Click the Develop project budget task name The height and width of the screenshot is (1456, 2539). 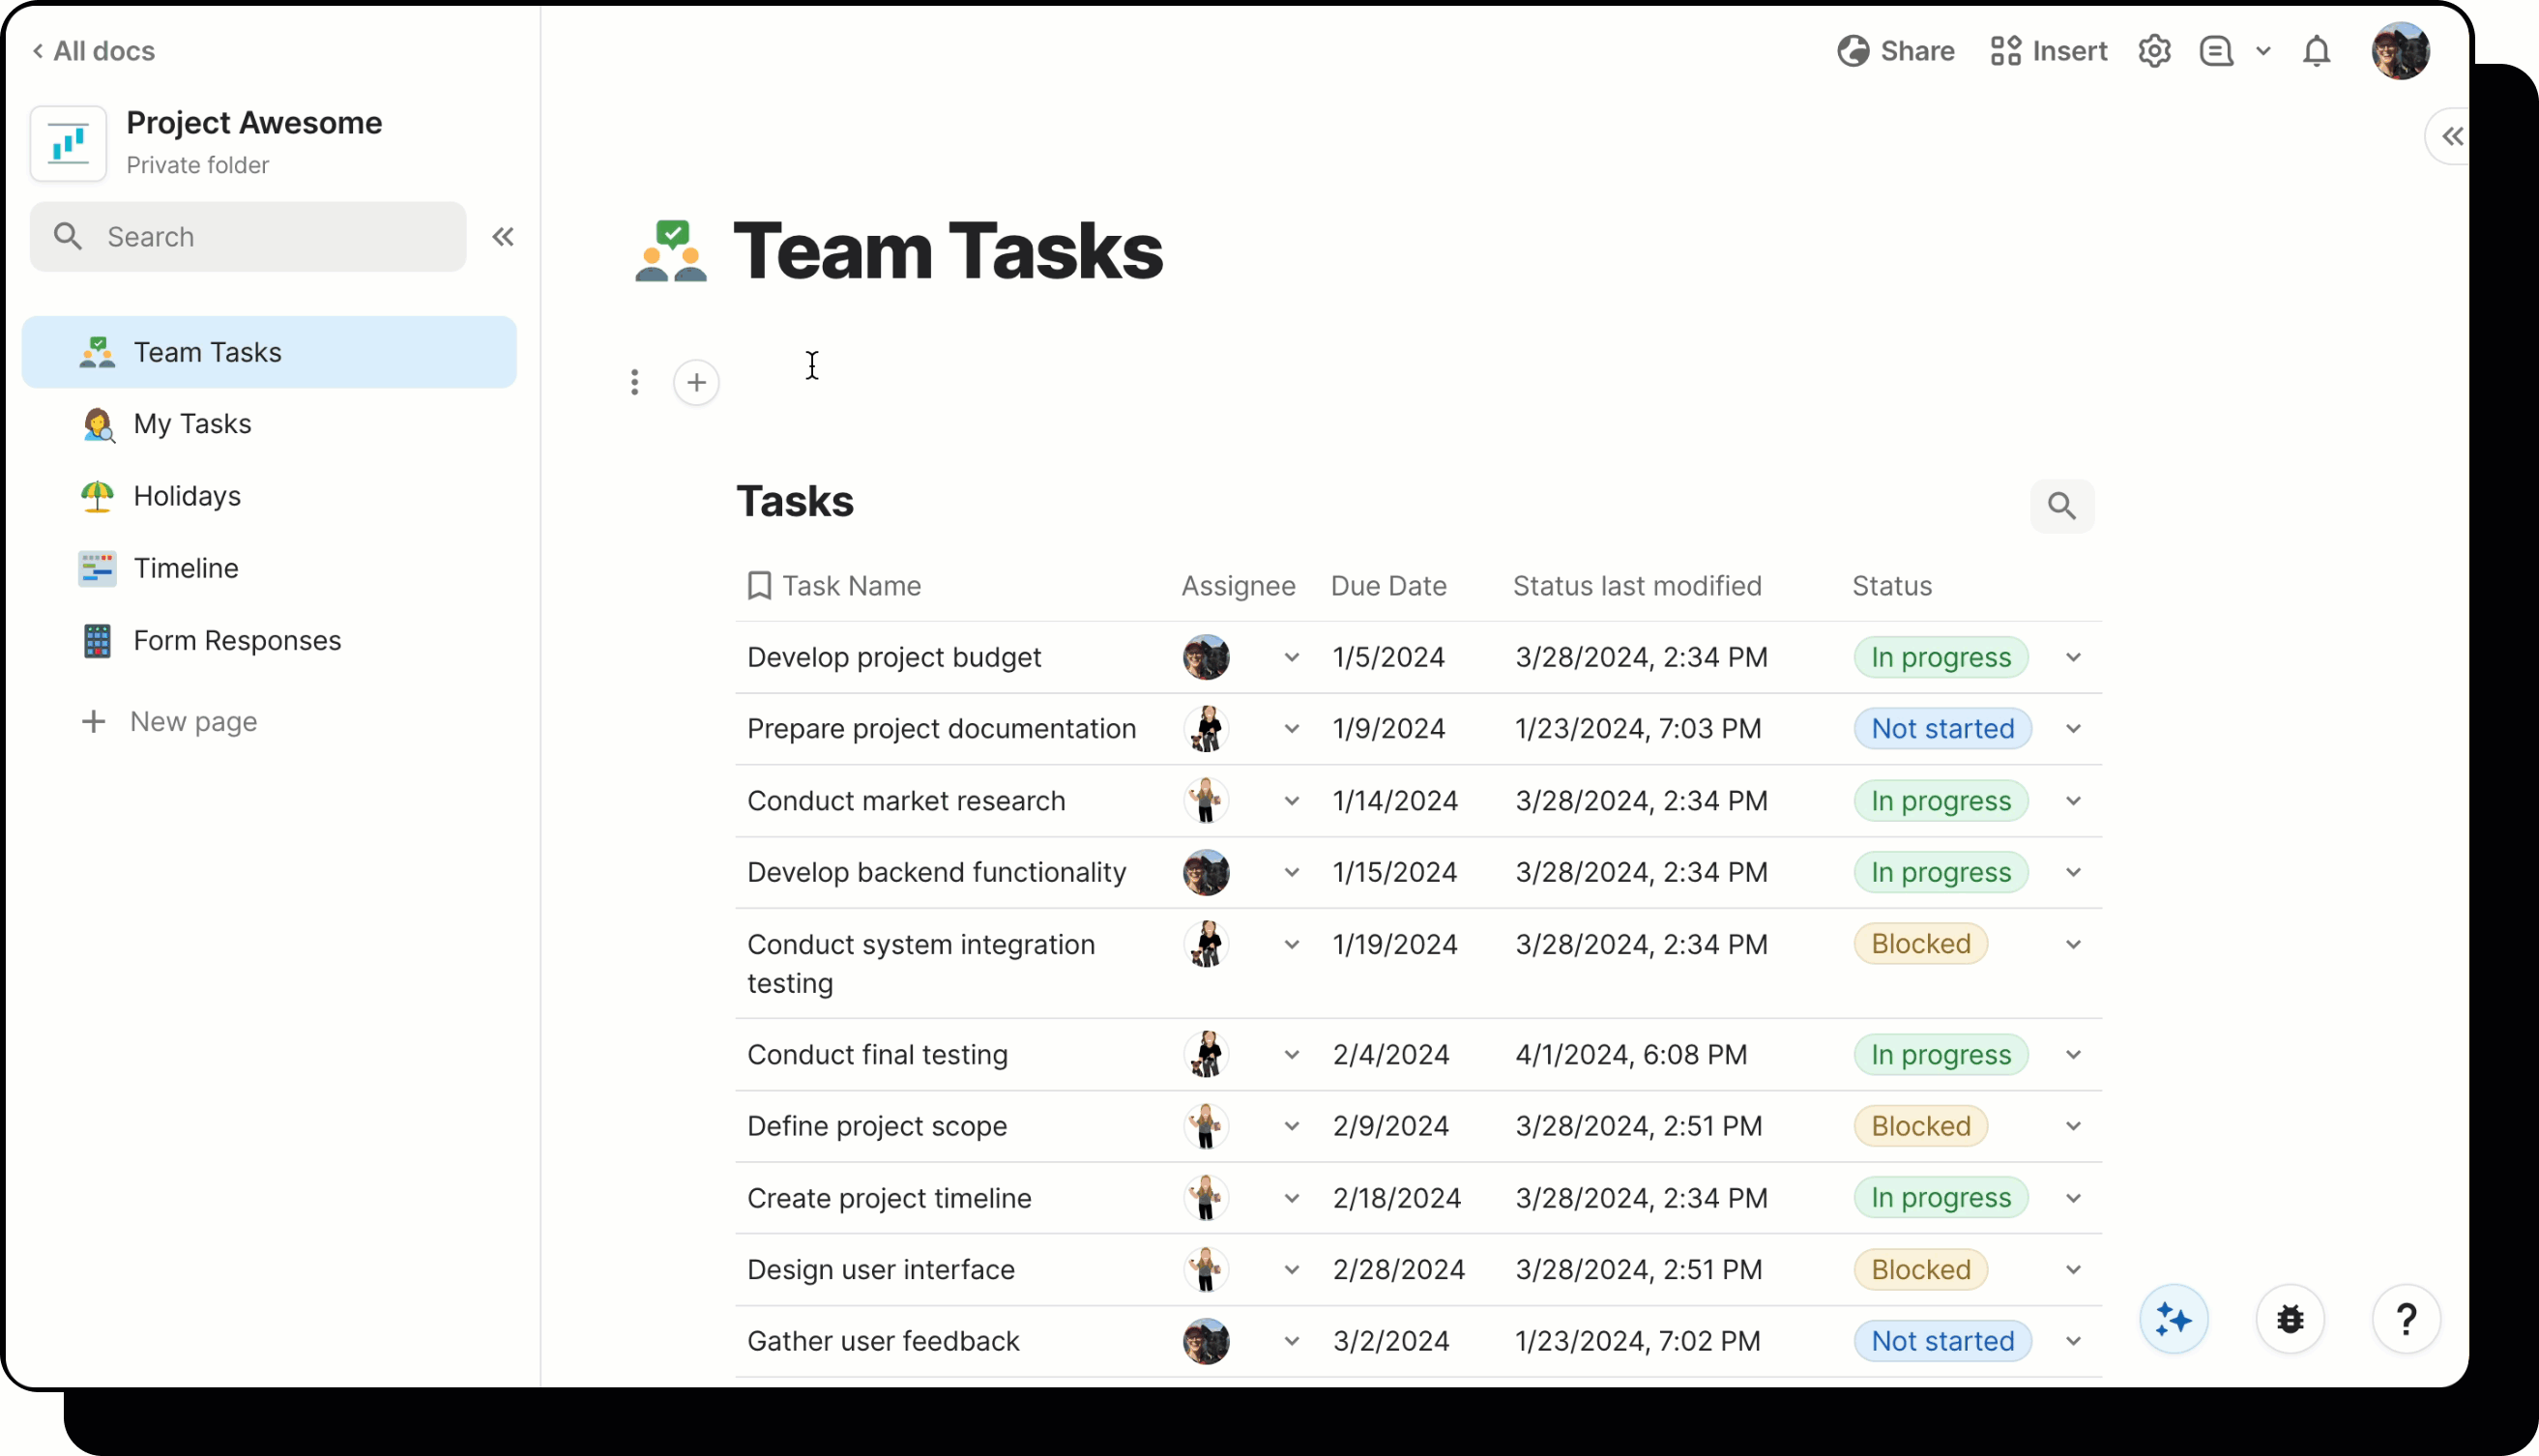pos(894,657)
